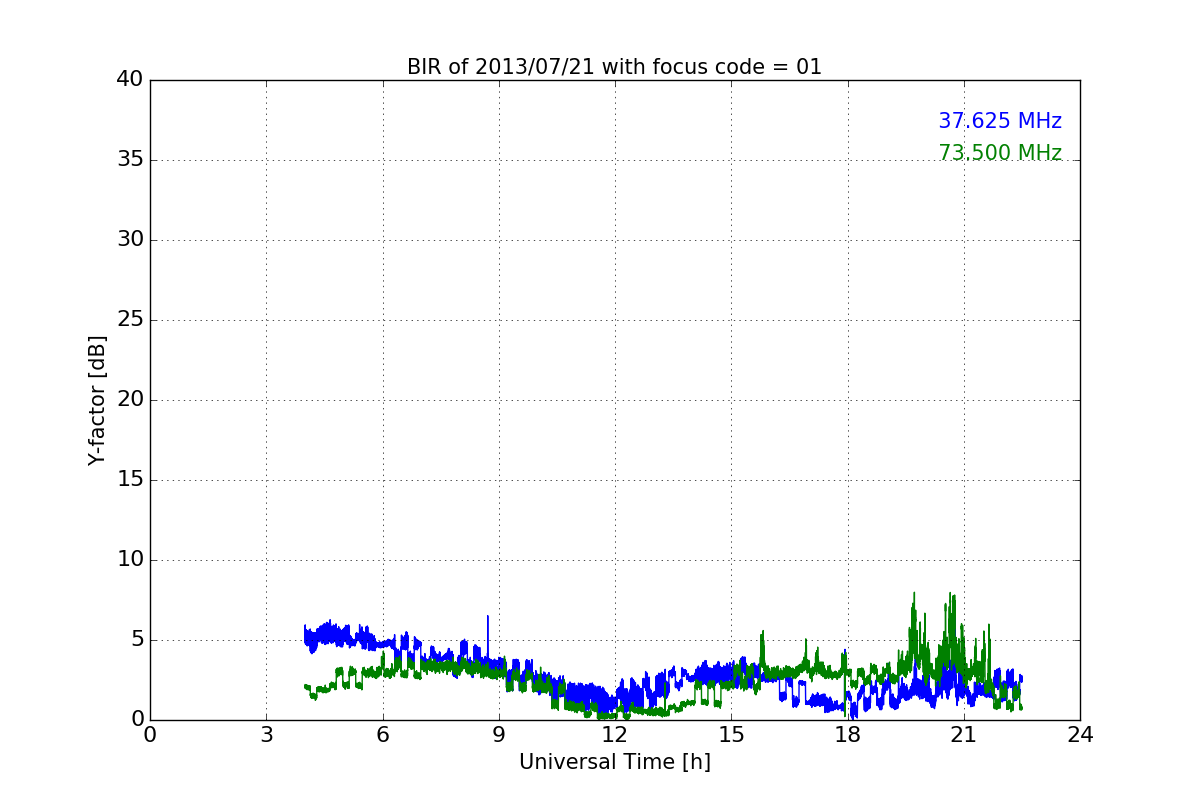
Task: Click the y-axis tick label 25
Action: pyautogui.click(x=129, y=320)
